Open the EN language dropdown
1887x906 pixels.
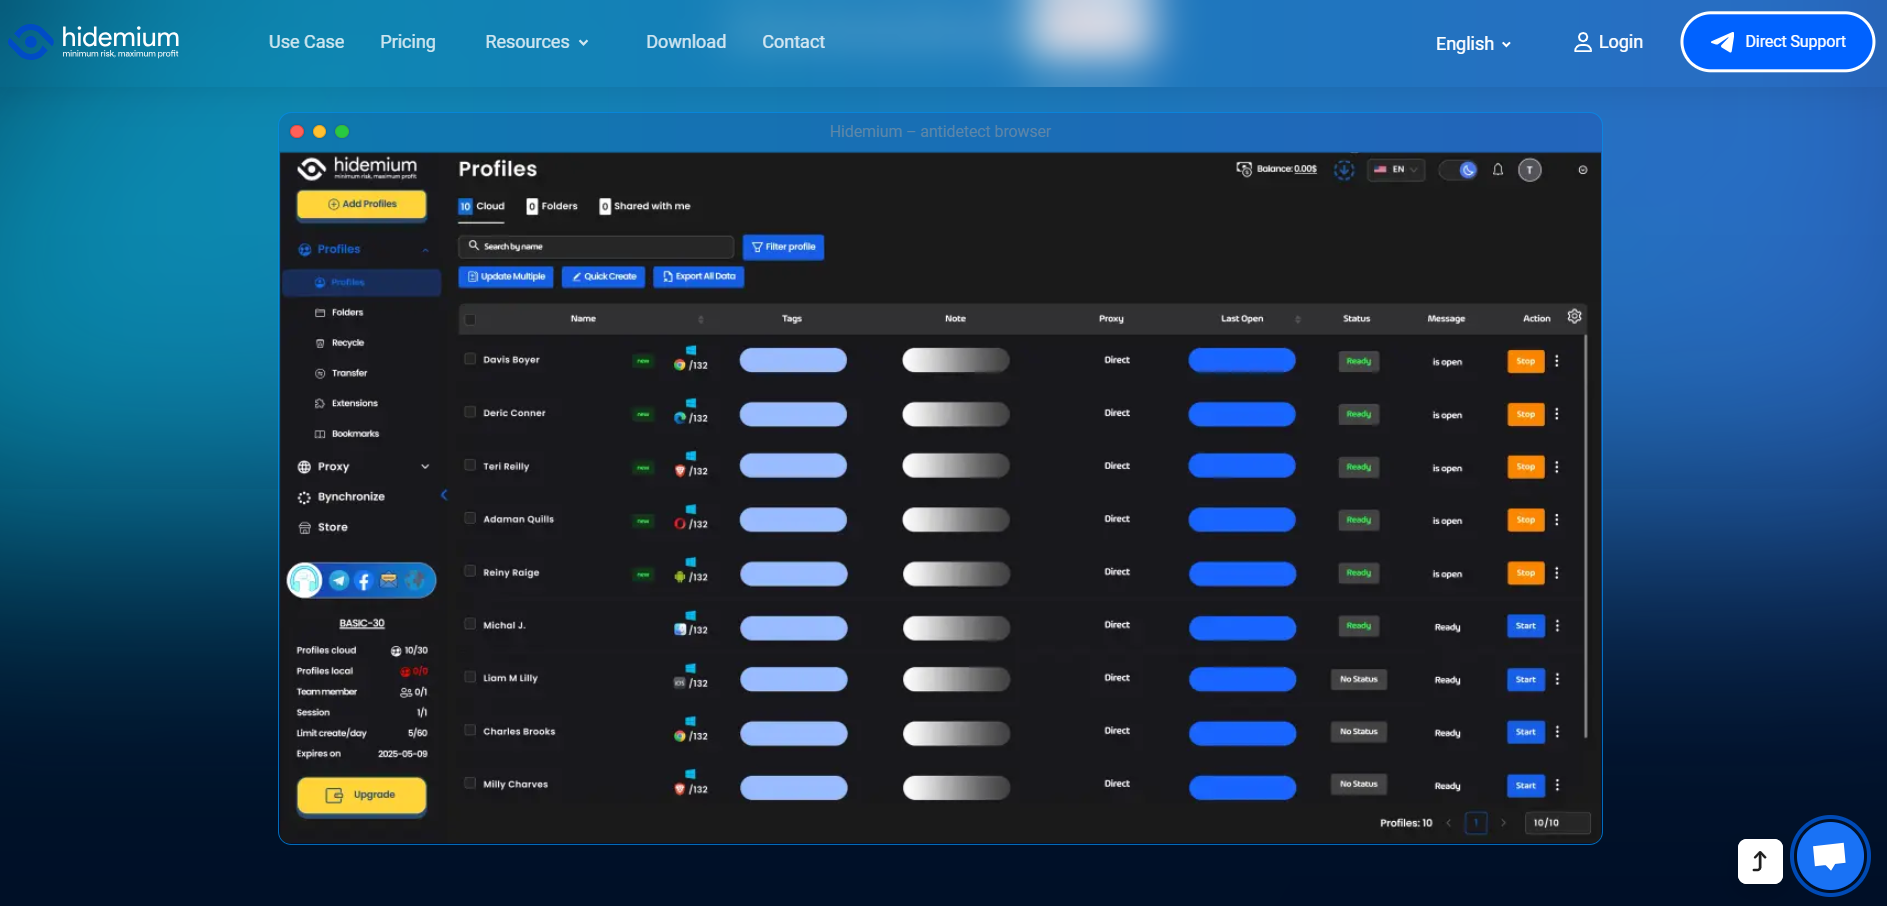coord(1396,170)
